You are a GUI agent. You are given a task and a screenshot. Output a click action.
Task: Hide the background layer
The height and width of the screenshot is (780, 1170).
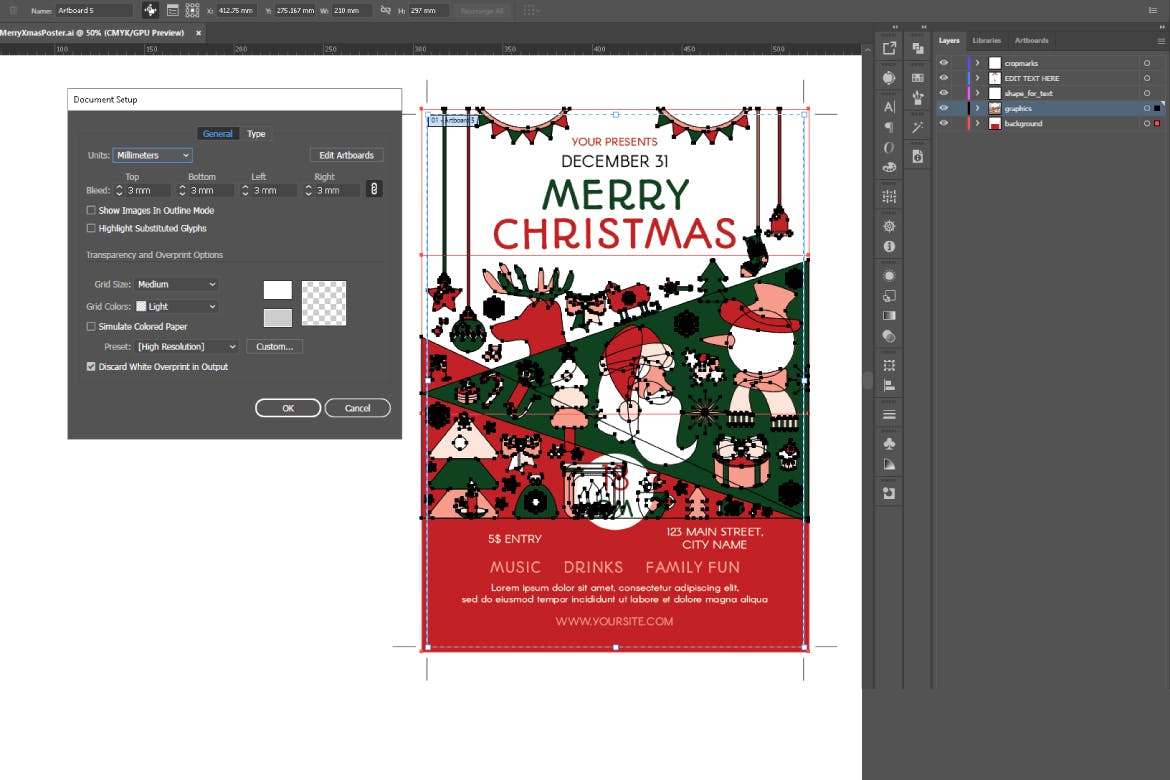943,123
